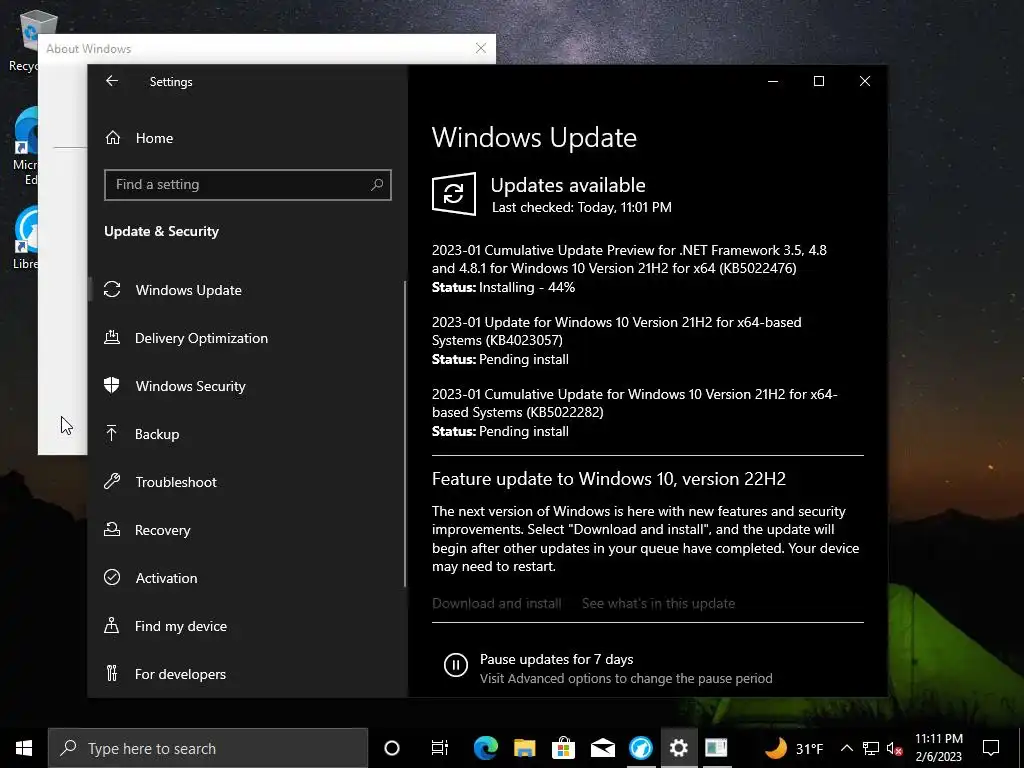Click the For developers tools icon
The width and height of the screenshot is (1024, 768).
[x=112, y=673]
